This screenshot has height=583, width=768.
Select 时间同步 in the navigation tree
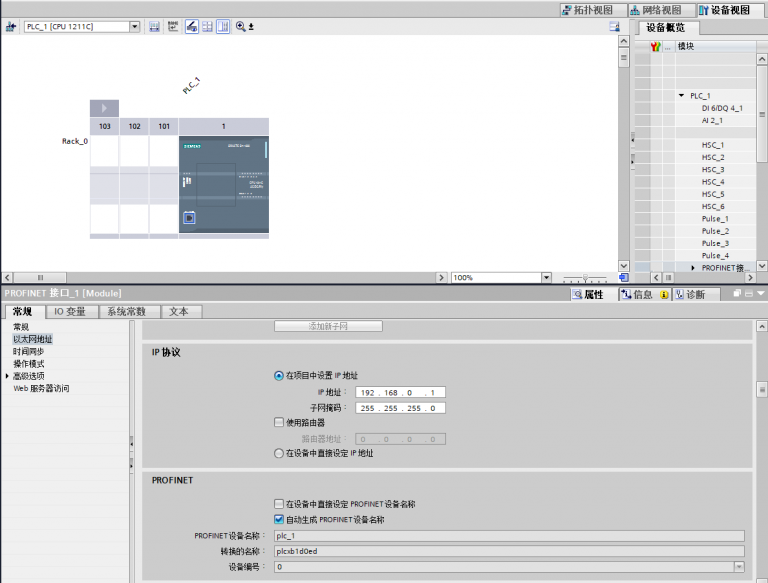click(x=28, y=351)
